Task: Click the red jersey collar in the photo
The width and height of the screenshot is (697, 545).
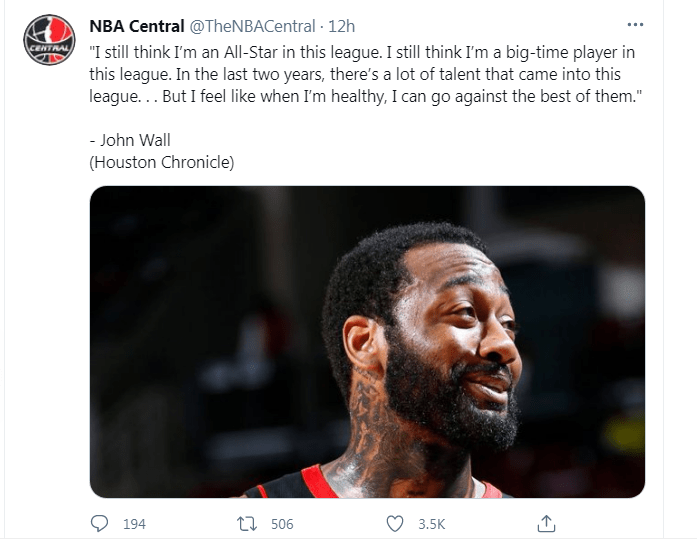Action: tap(316, 482)
